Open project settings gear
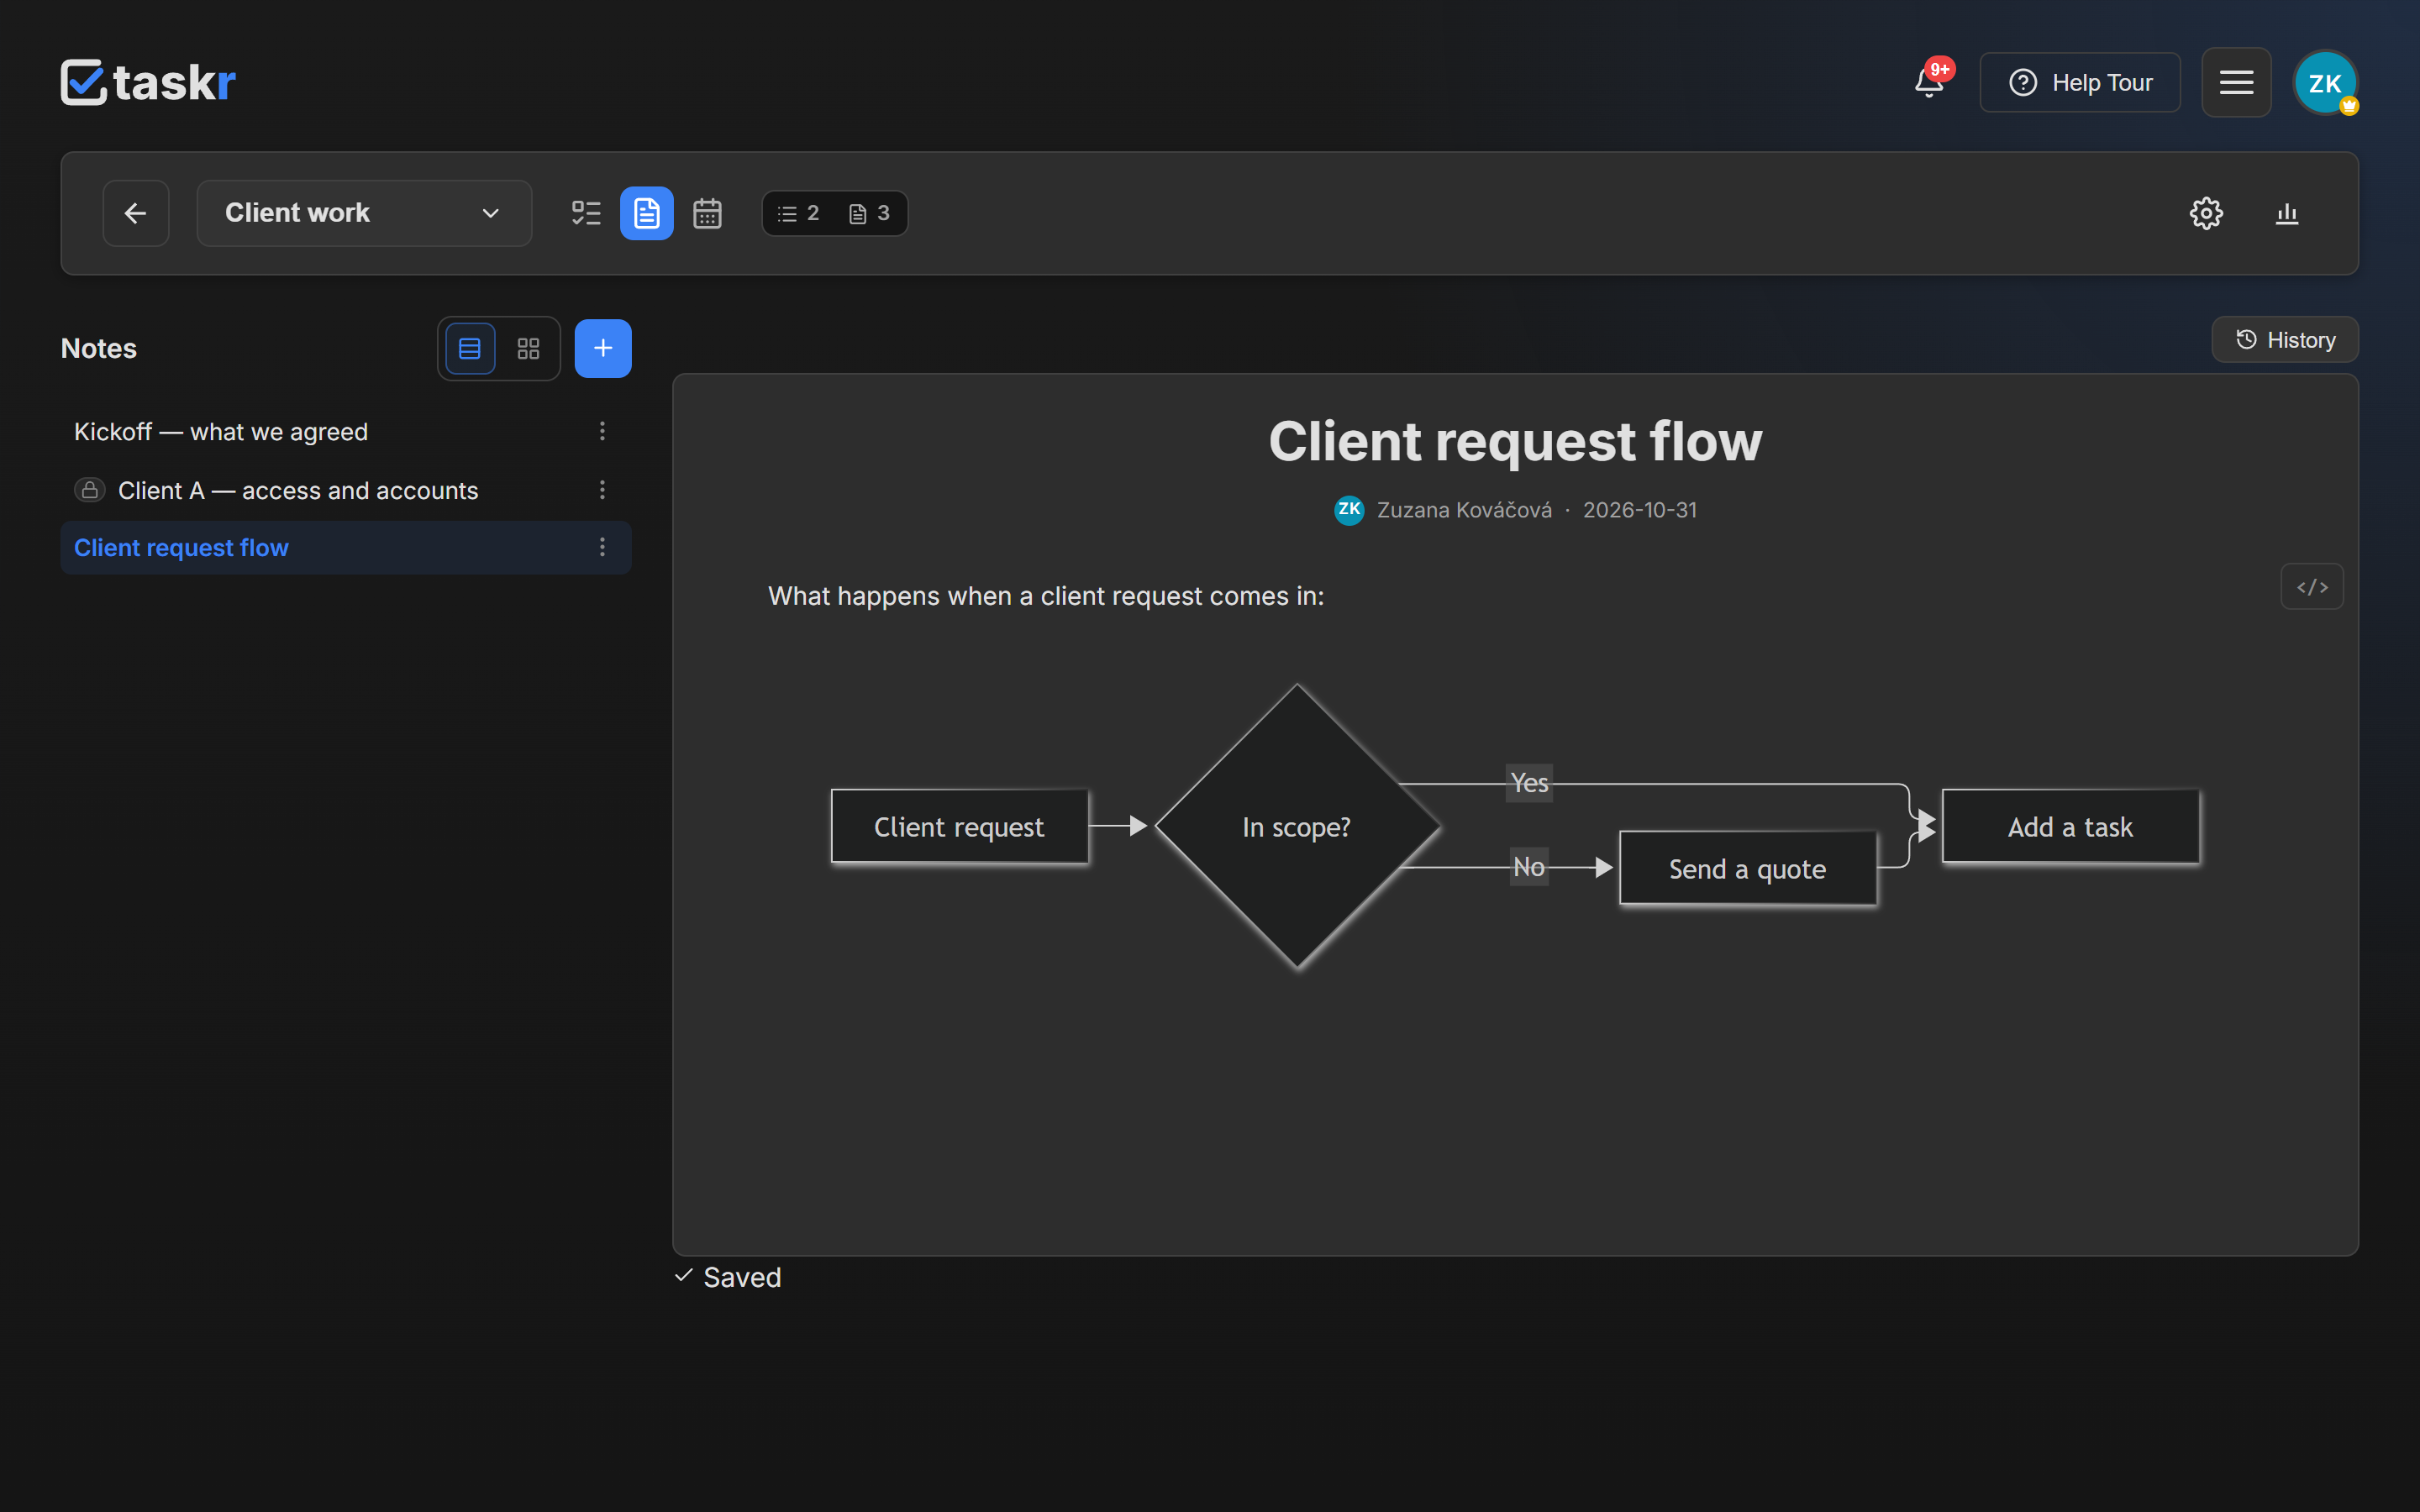2420x1512 pixels. (x=2206, y=213)
